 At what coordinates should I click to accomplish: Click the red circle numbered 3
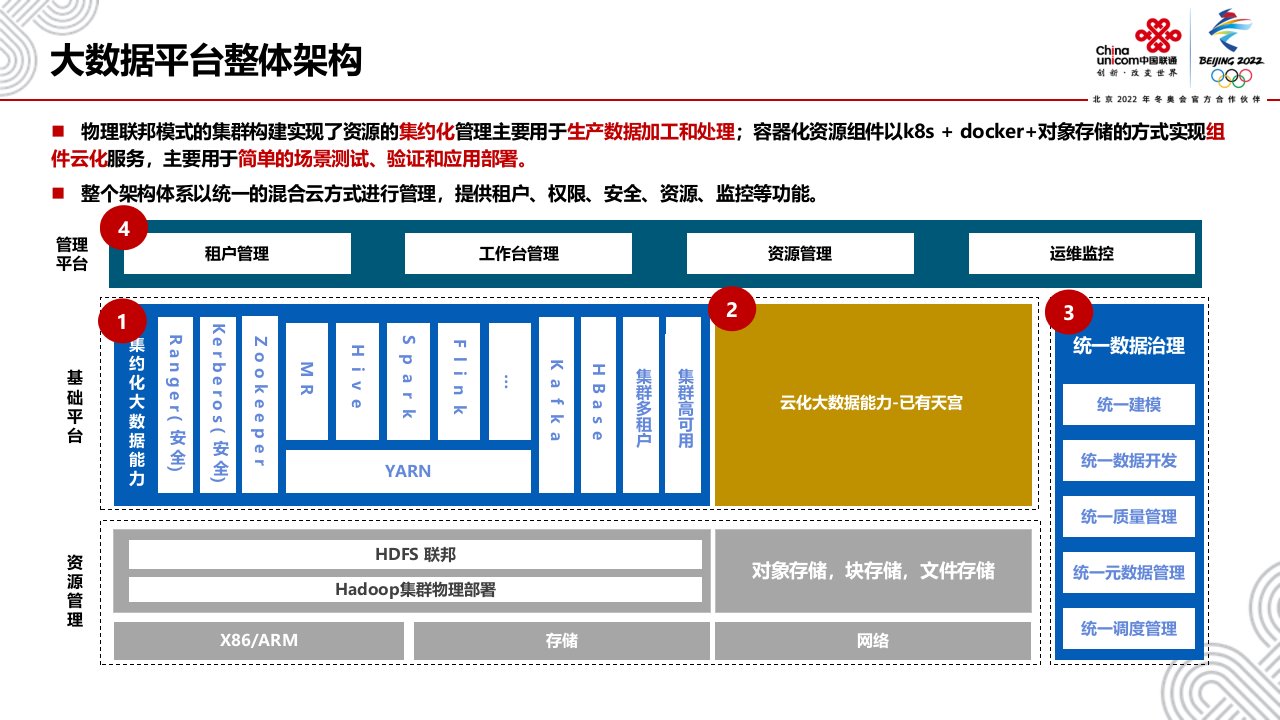pos(1069,314)
